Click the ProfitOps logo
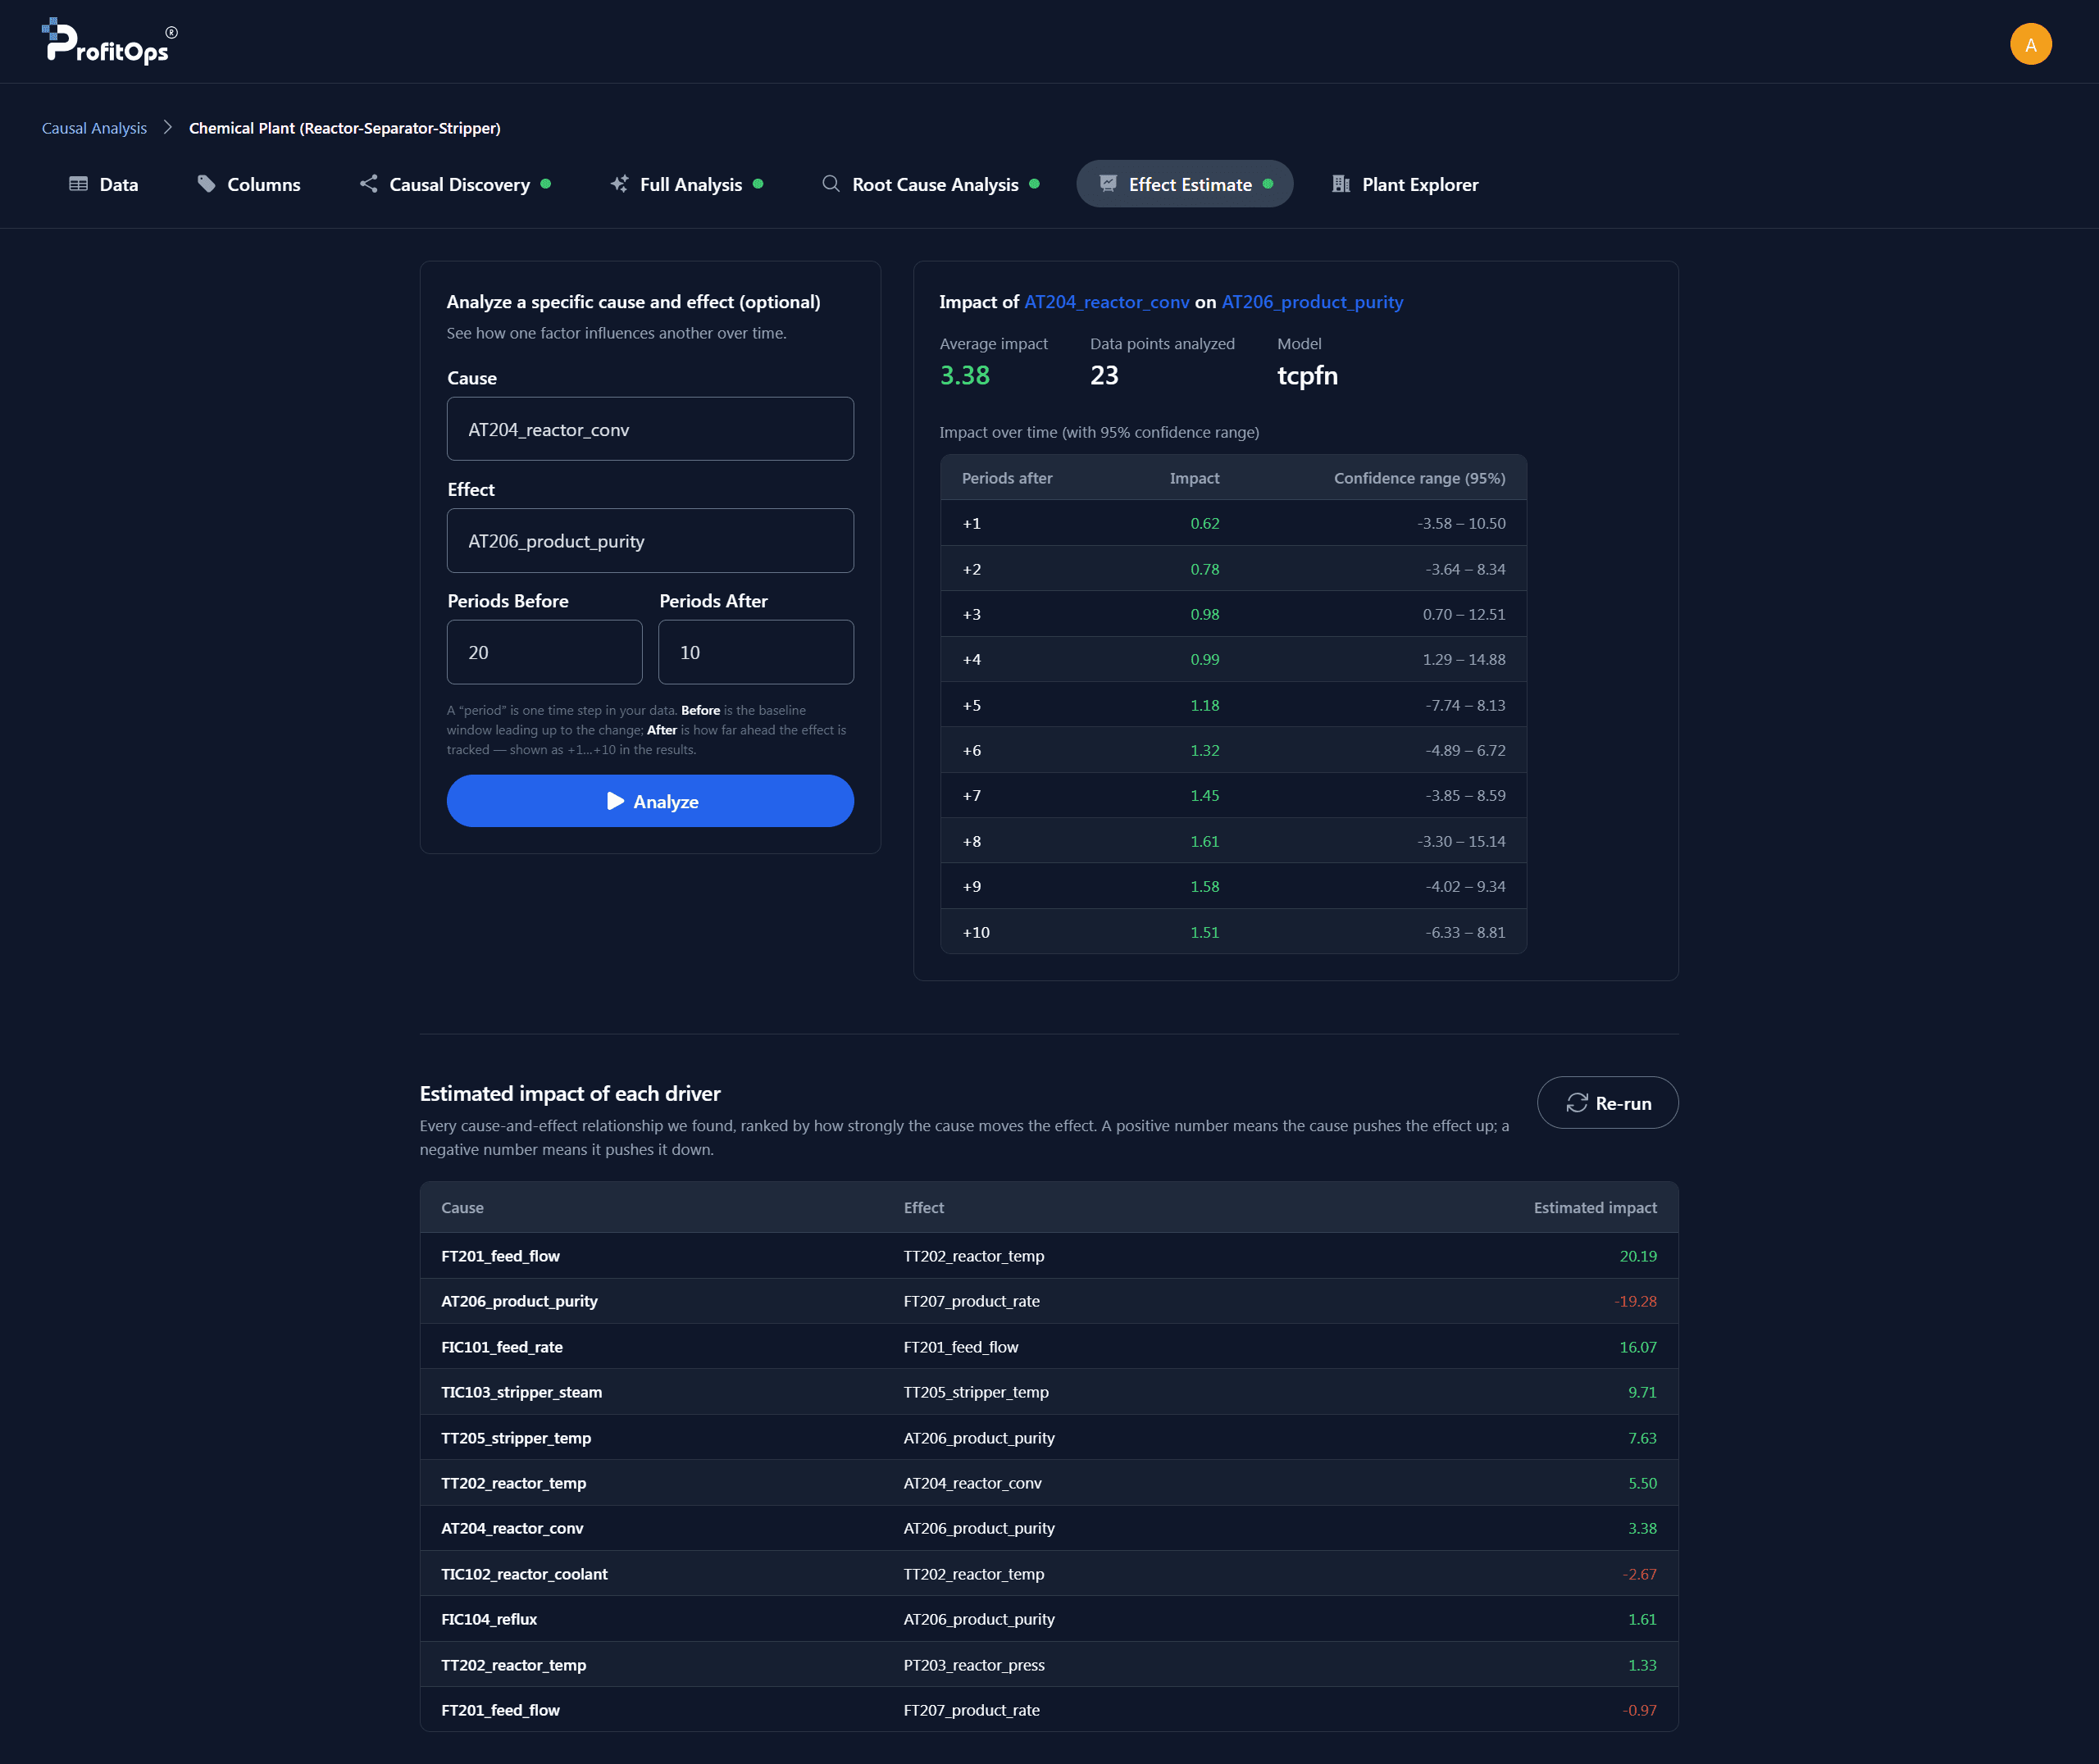Viewport: 2099px width, 1764px height. (x=109, y=42)
